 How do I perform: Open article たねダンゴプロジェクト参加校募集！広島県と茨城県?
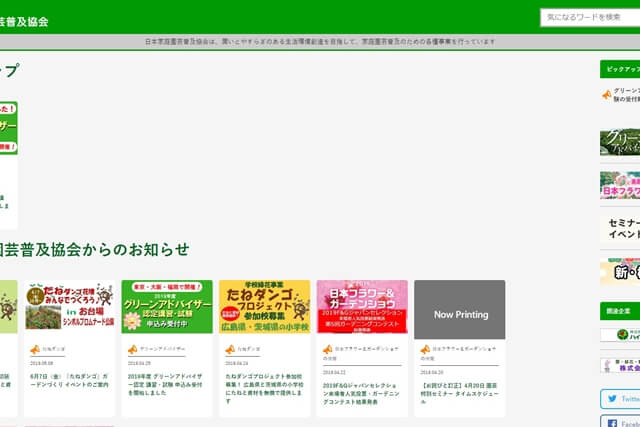click(x=264, y=389)
